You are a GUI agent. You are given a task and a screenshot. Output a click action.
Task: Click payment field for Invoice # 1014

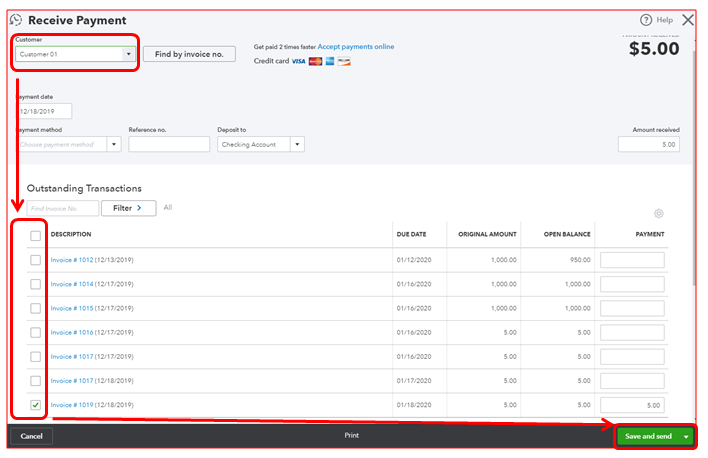(x=632, y=284)
